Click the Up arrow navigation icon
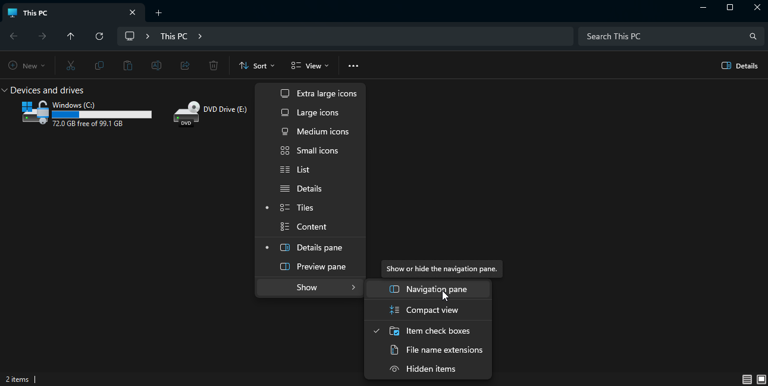Image resolution: width=768 pixels, height=386 pixels. [x=71, y=36]
